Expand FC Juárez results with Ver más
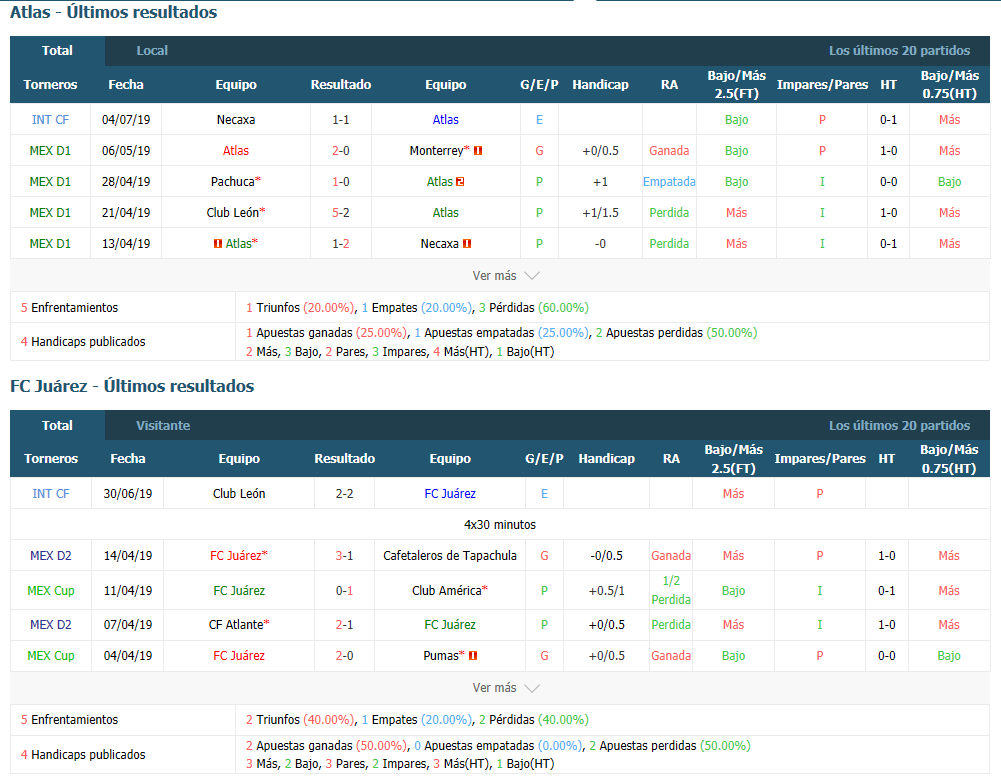This screenshot has width=1001, height=778. [506, 688]
